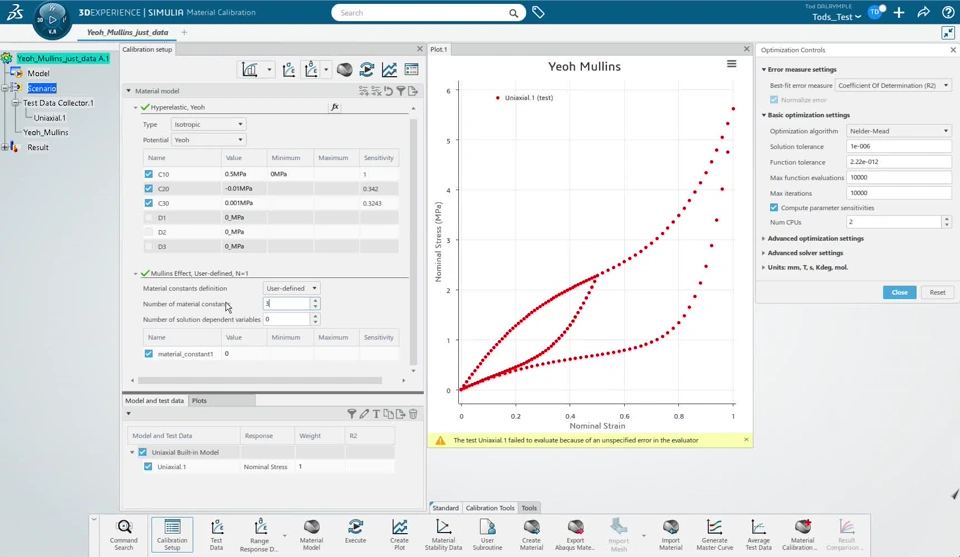Open Range Response Data in the action bar
Image resolution: width=960 pixels, height=557 pixels.
pyautogui.click(x=260, y=534)
